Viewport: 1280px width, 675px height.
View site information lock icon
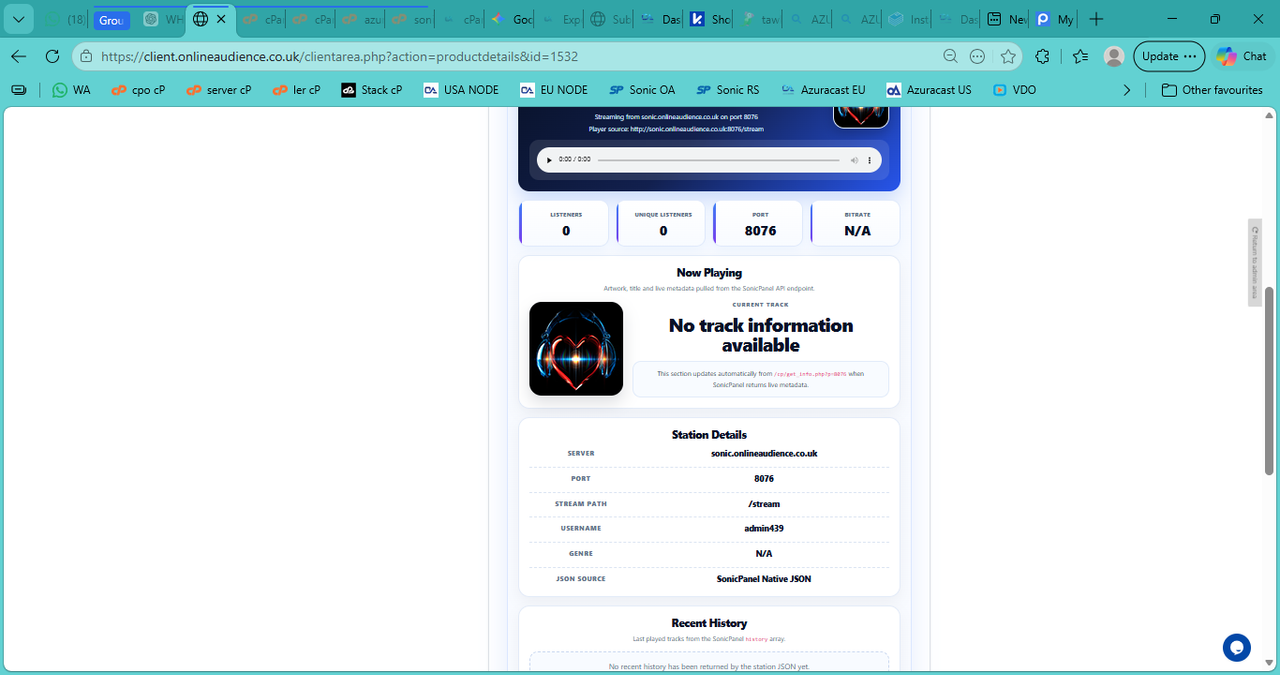(x=87, y=56)
